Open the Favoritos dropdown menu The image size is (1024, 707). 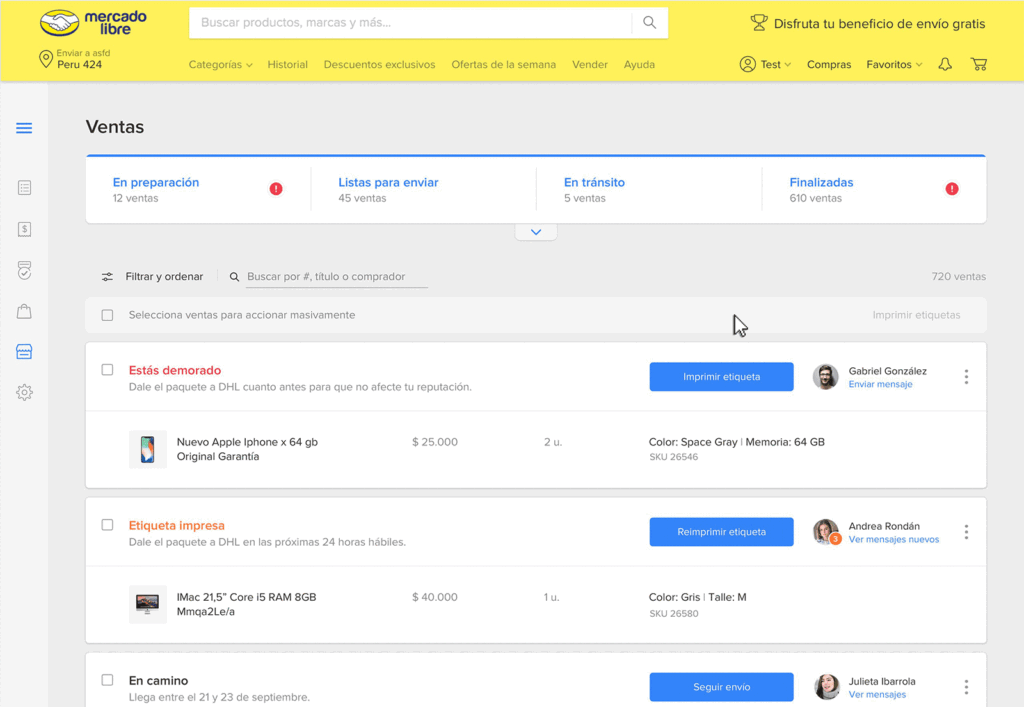coord(894,64)
